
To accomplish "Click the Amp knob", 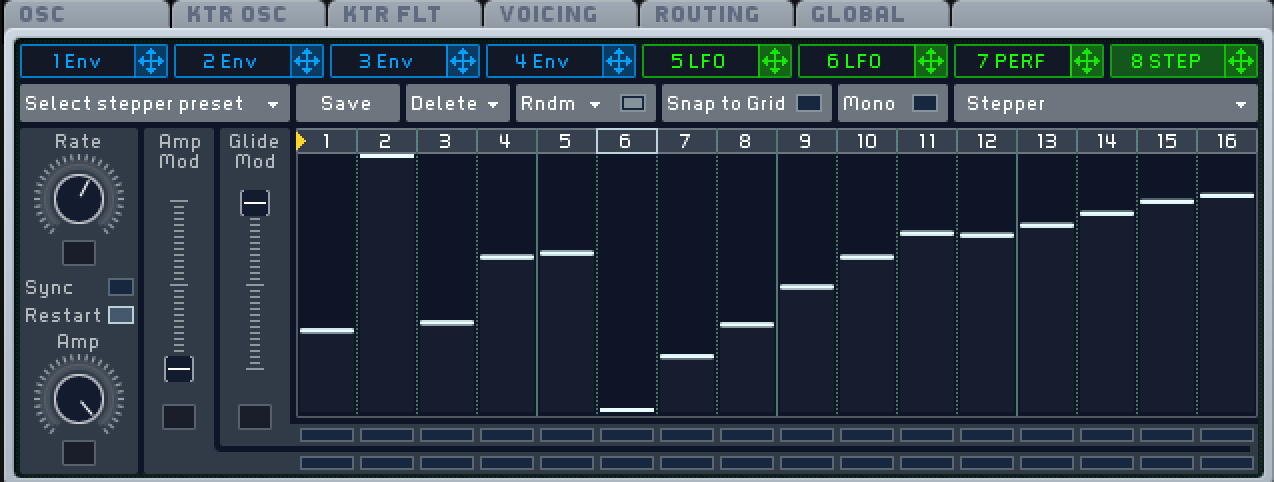I will 79,399.
